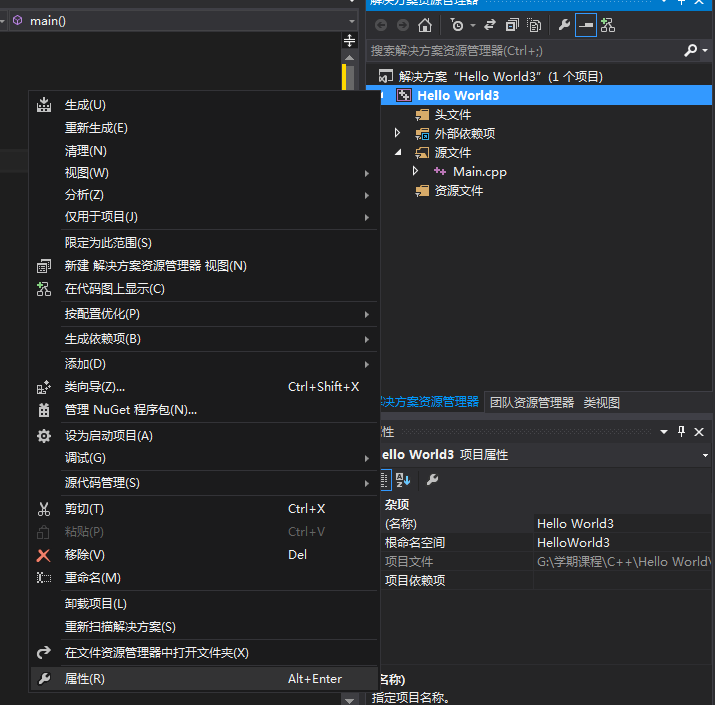Image resolution: width=715 pixels, height=705 pixels.
Task: Click 属性(R) at the bottom of the menu
Action: [203, 679]
